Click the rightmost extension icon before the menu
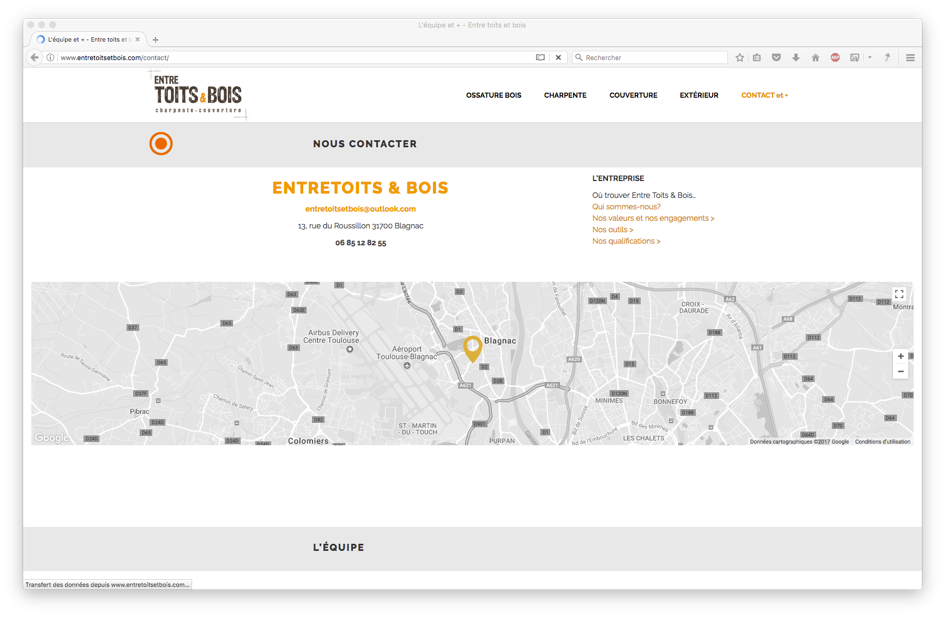 click(887, 58)
